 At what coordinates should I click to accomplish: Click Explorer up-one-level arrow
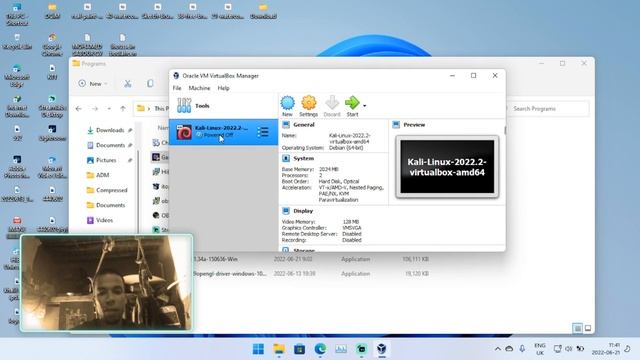pos(123,109)
